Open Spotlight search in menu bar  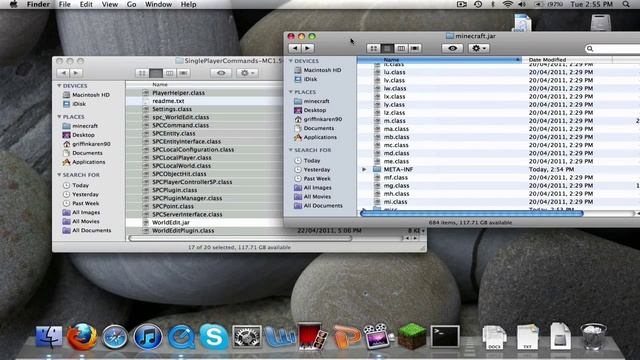click(626, 4)
